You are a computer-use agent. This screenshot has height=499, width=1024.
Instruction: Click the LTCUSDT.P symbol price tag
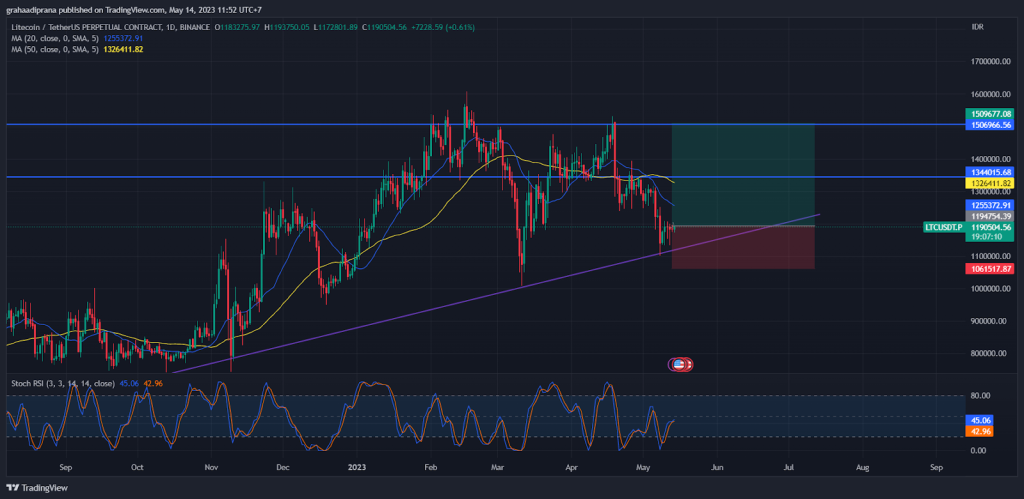tap(943, 227)
